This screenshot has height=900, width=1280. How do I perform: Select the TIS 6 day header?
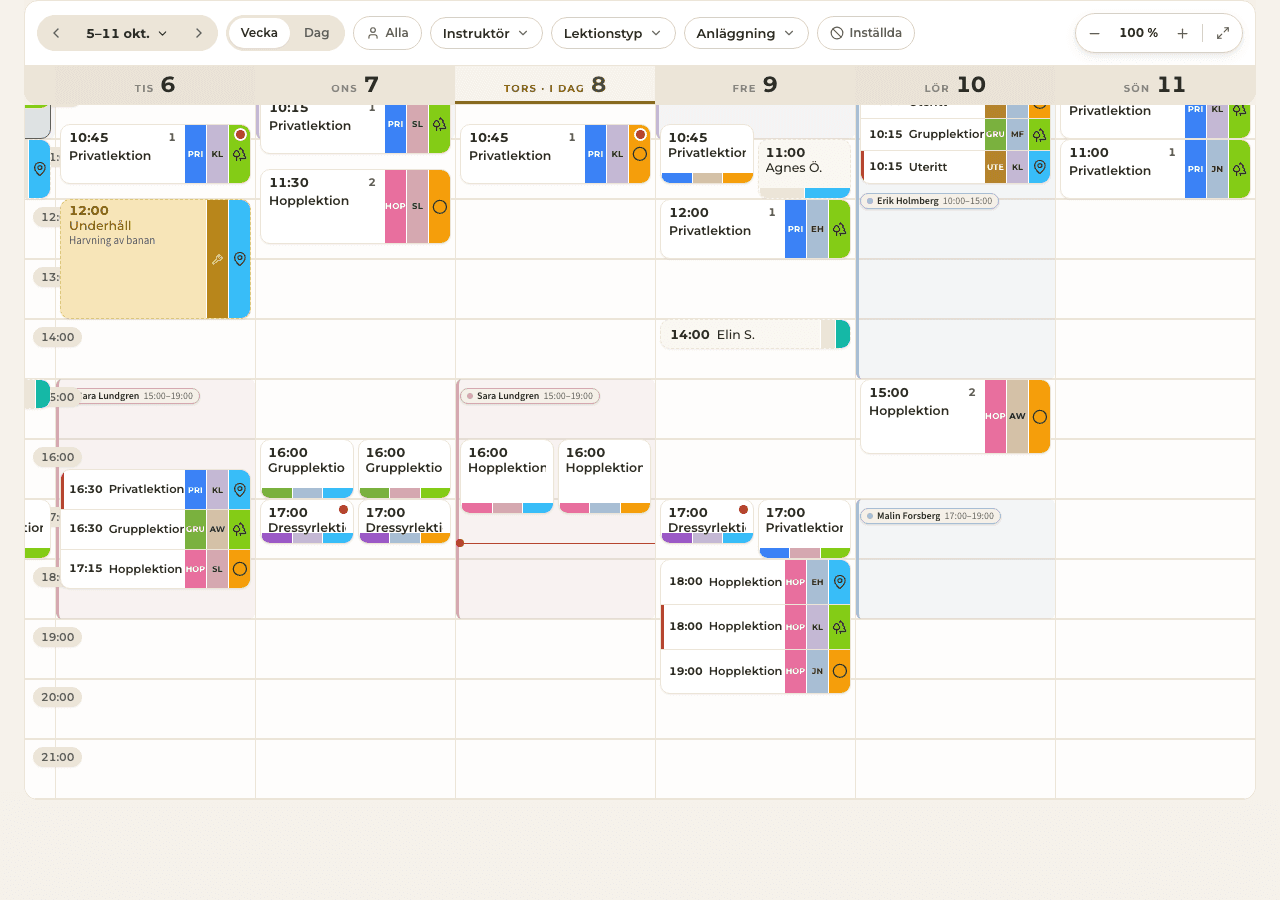pos(155,85)
